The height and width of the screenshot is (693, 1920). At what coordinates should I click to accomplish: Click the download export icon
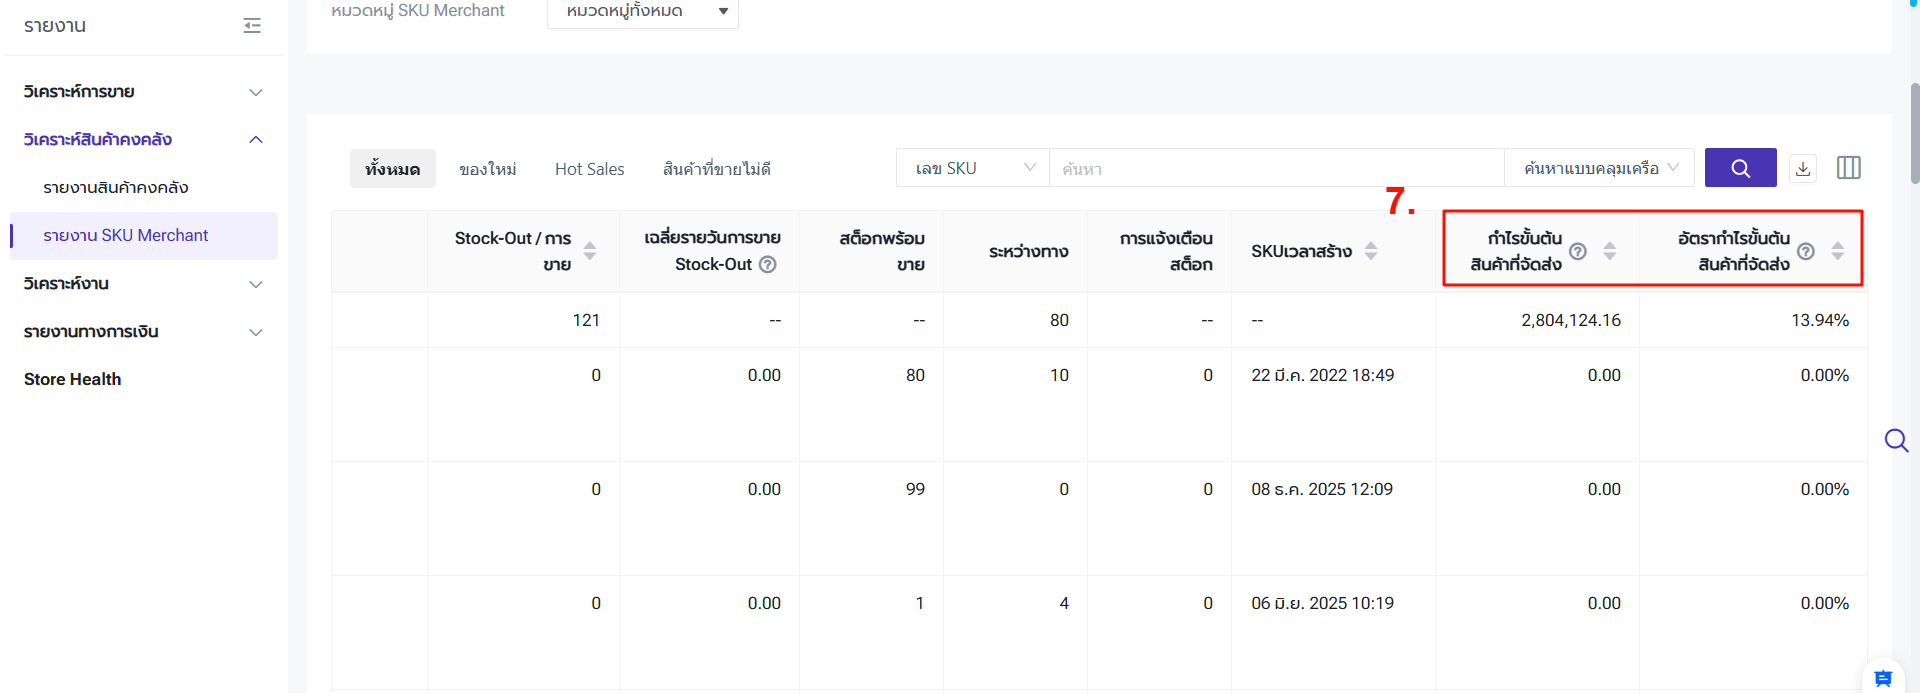coord(1802,168)
